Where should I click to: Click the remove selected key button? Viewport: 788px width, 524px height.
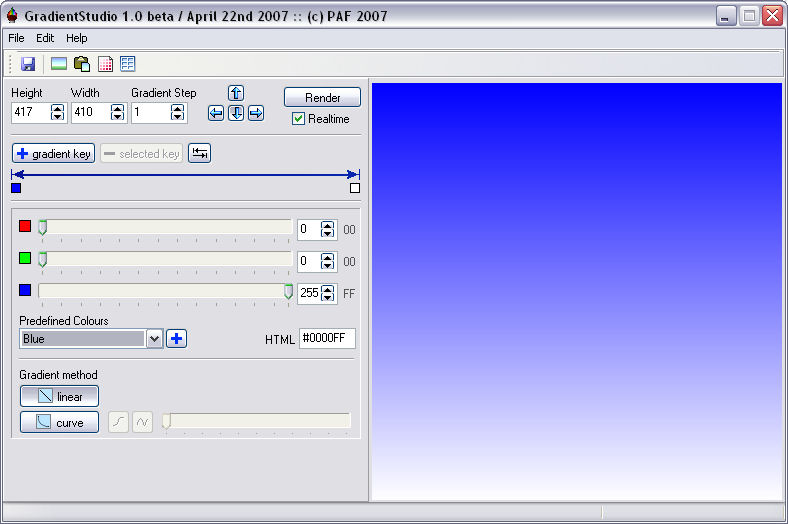pyautogui.click(x=141, y=153)
